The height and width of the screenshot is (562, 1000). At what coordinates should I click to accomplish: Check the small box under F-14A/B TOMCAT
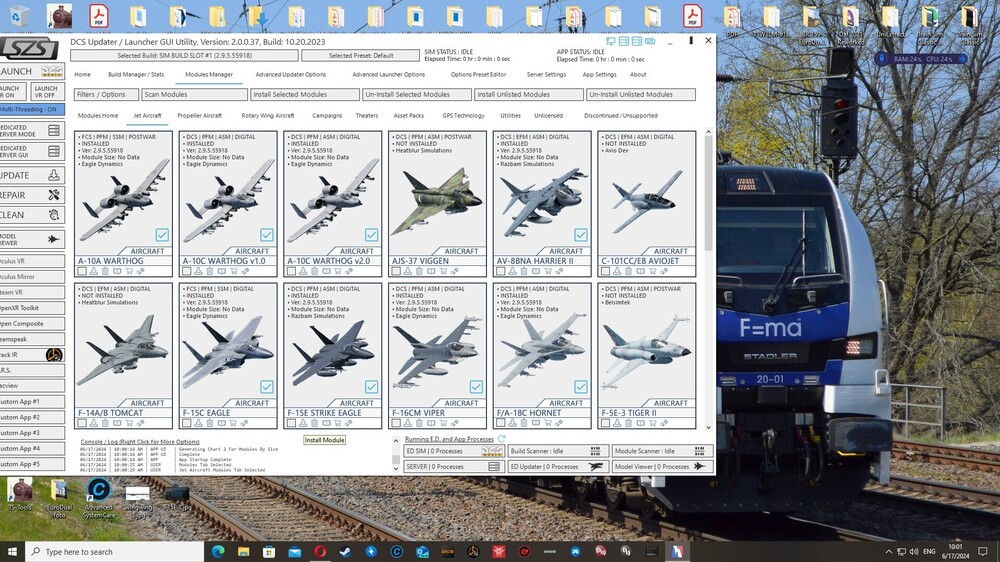(x=82, y=423)
